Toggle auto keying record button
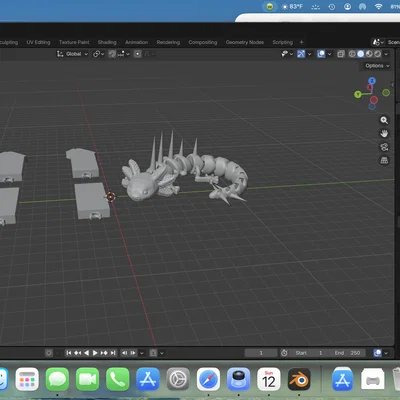Image resolution: width=400 pixels, height=400 pixels. pyautogui.click(x=49, y=353)
